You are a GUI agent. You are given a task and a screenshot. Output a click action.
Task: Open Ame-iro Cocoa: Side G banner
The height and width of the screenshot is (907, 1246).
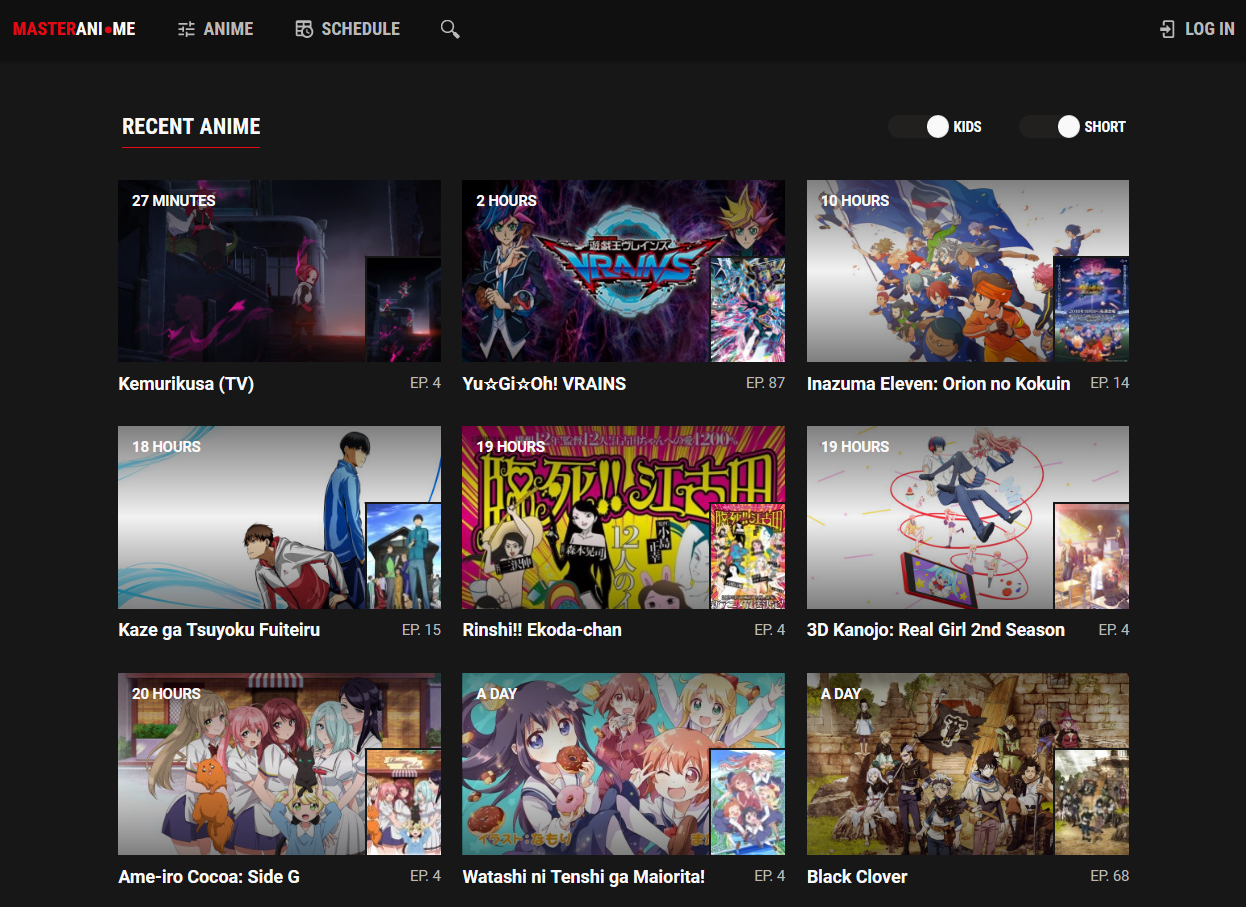(279, 764)
